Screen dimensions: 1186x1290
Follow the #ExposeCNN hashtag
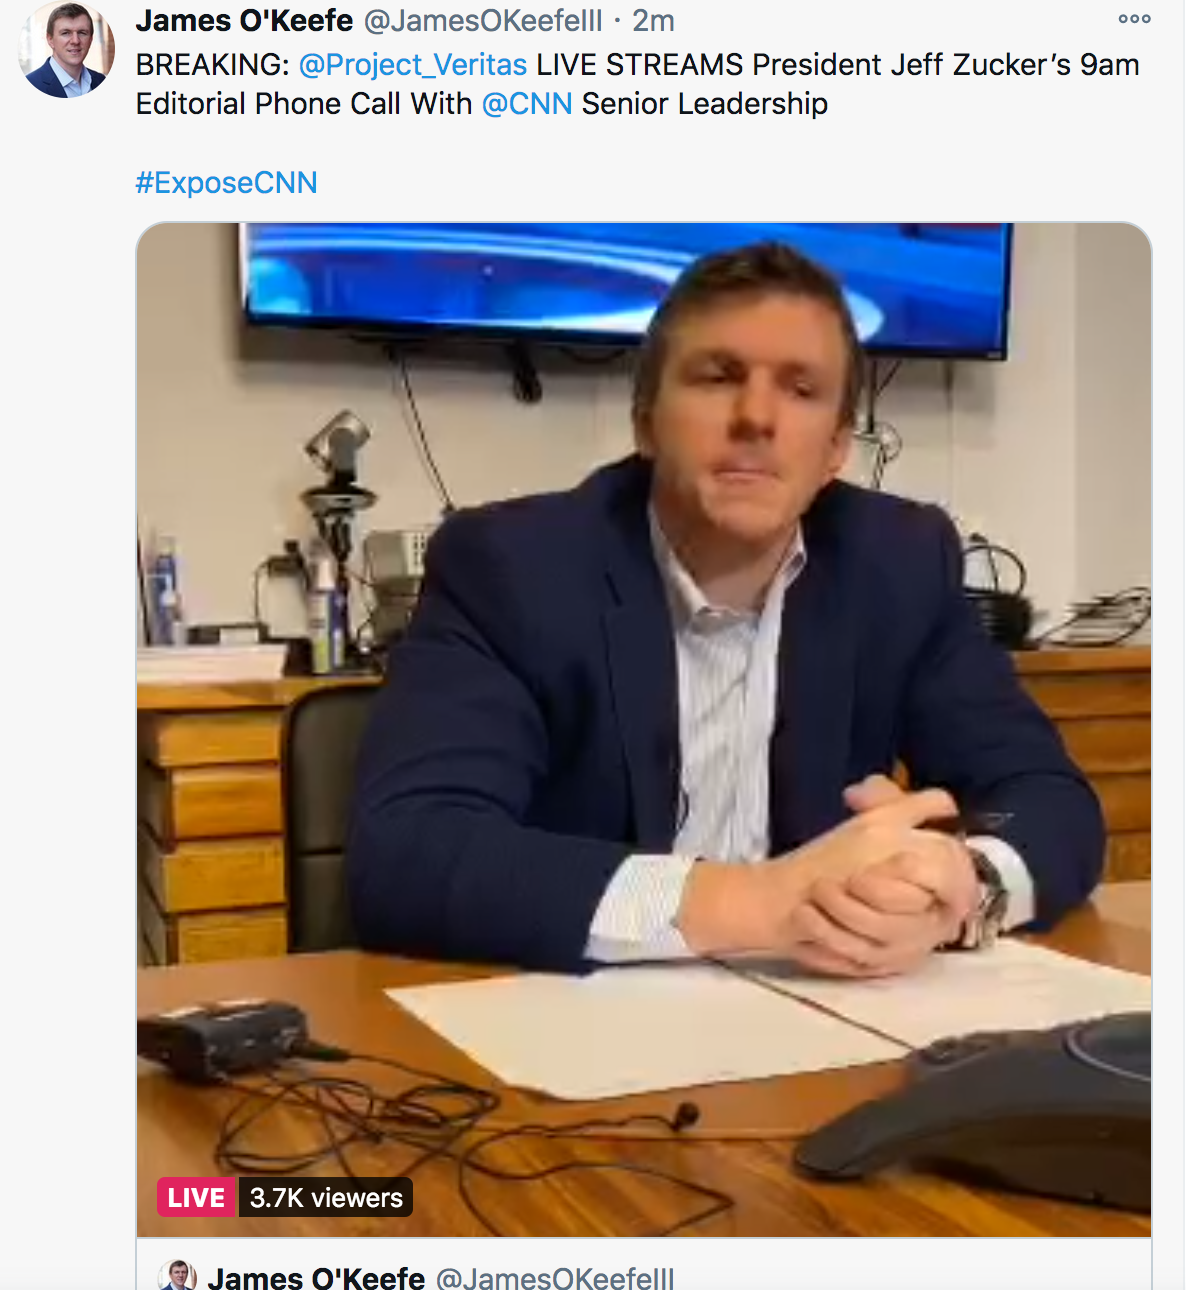(x=227, y=183)
